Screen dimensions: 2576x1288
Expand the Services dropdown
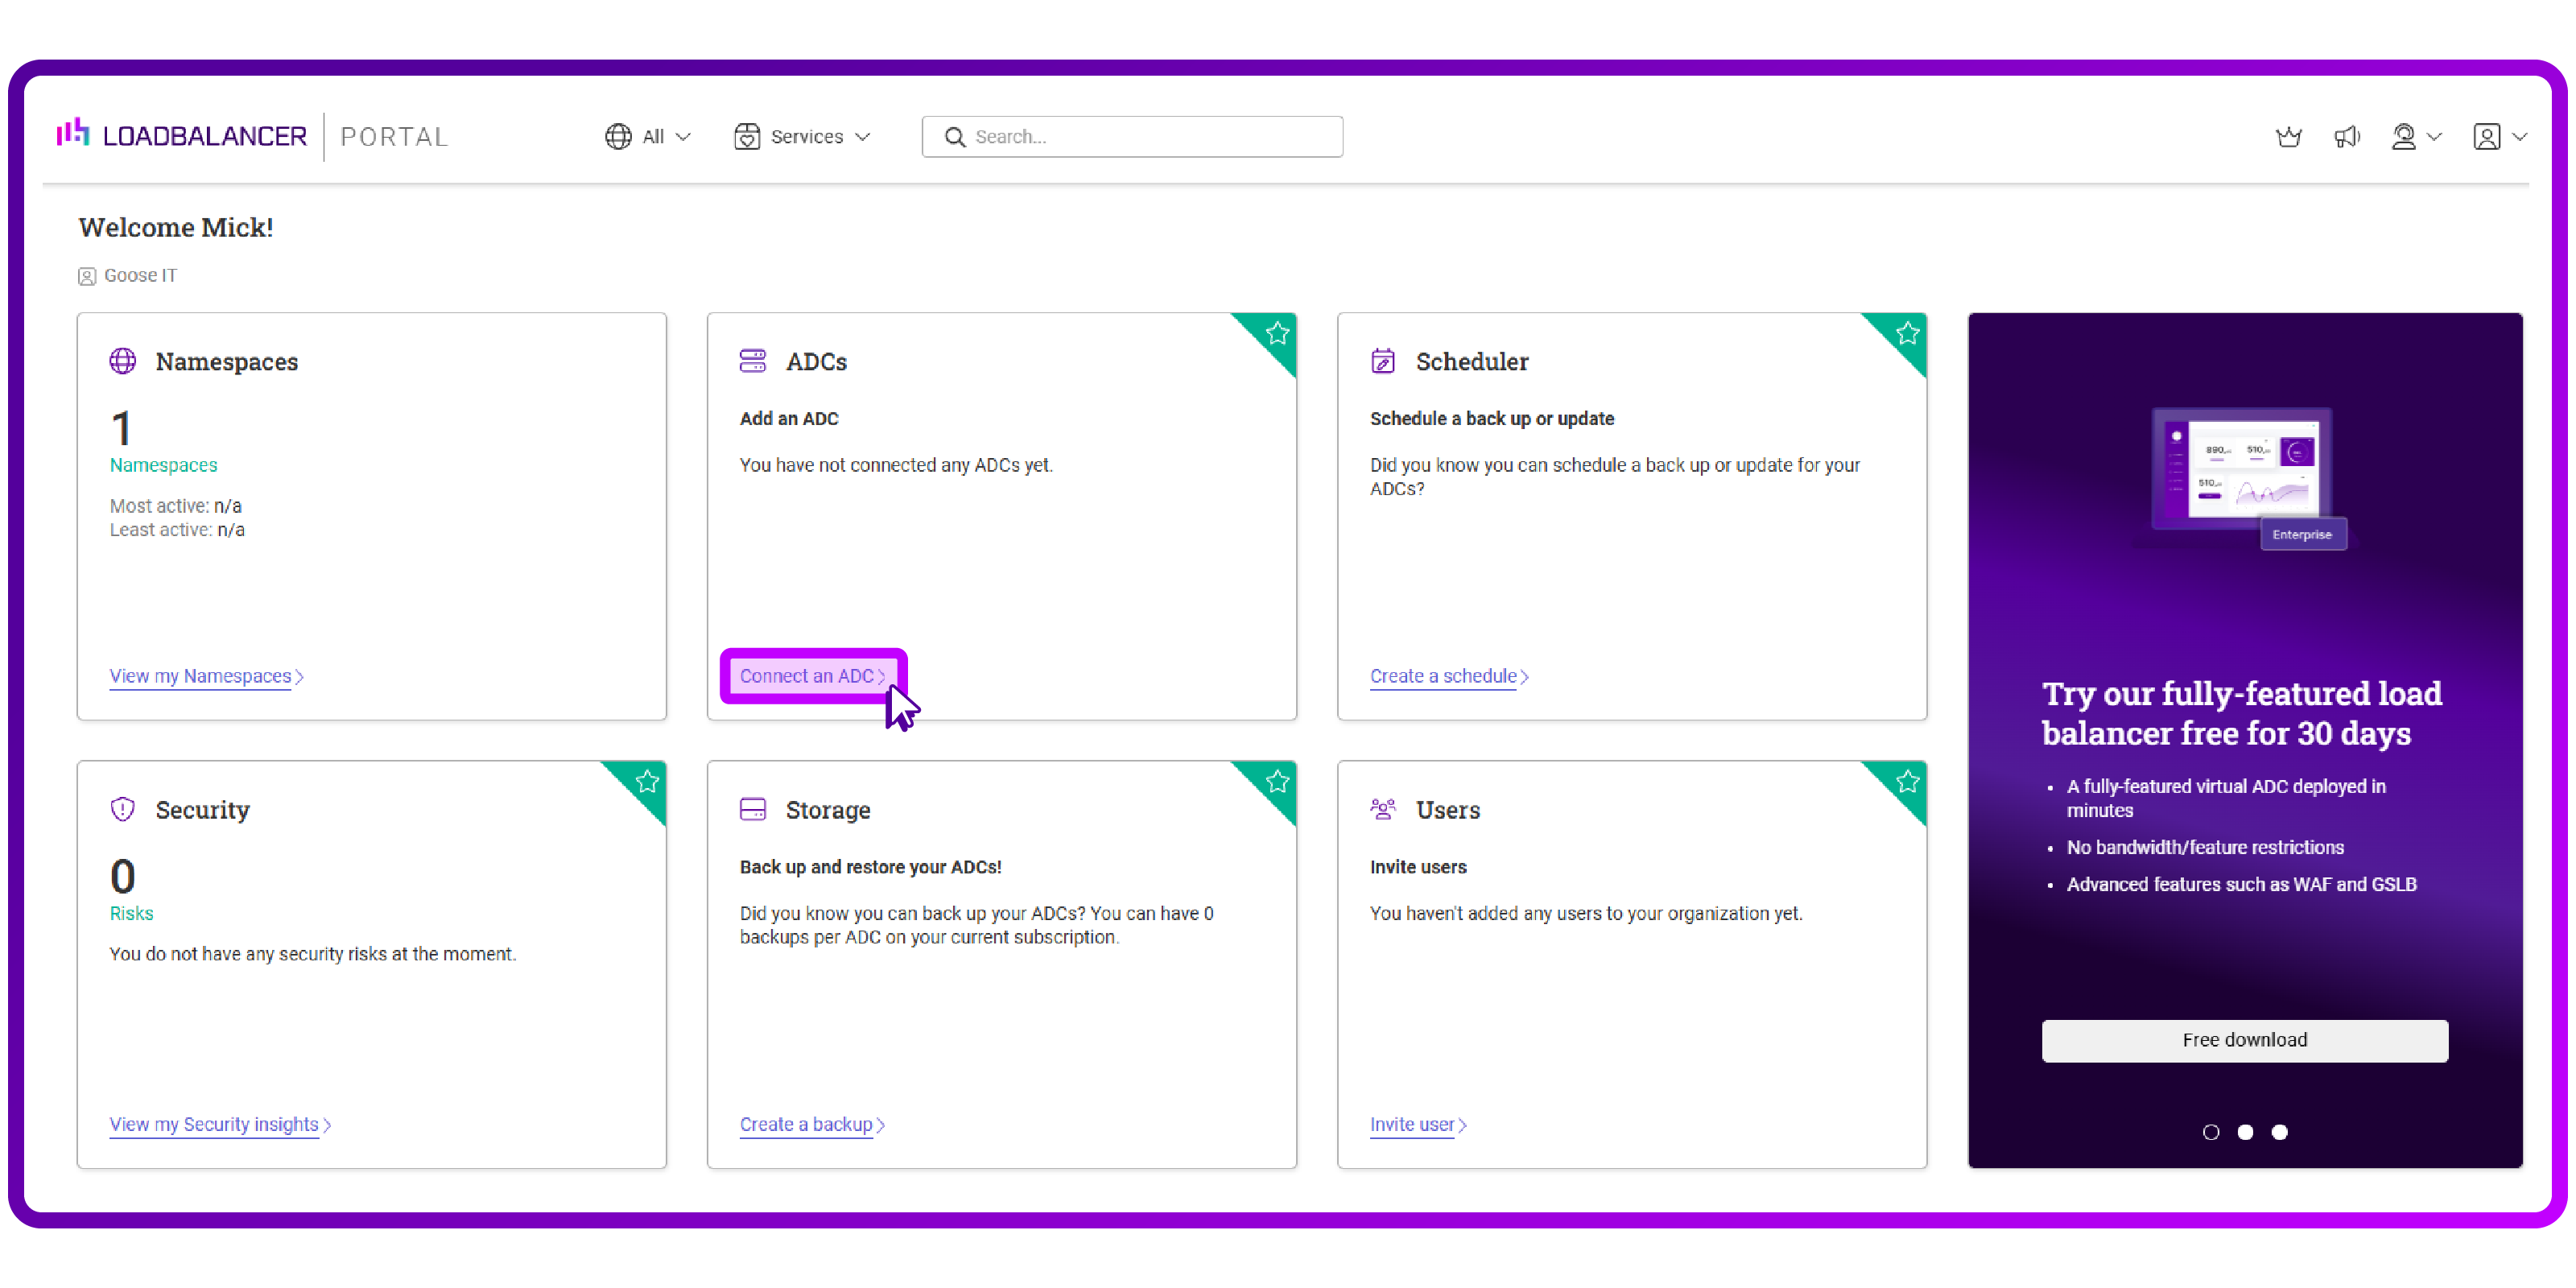tap(803, 137)
